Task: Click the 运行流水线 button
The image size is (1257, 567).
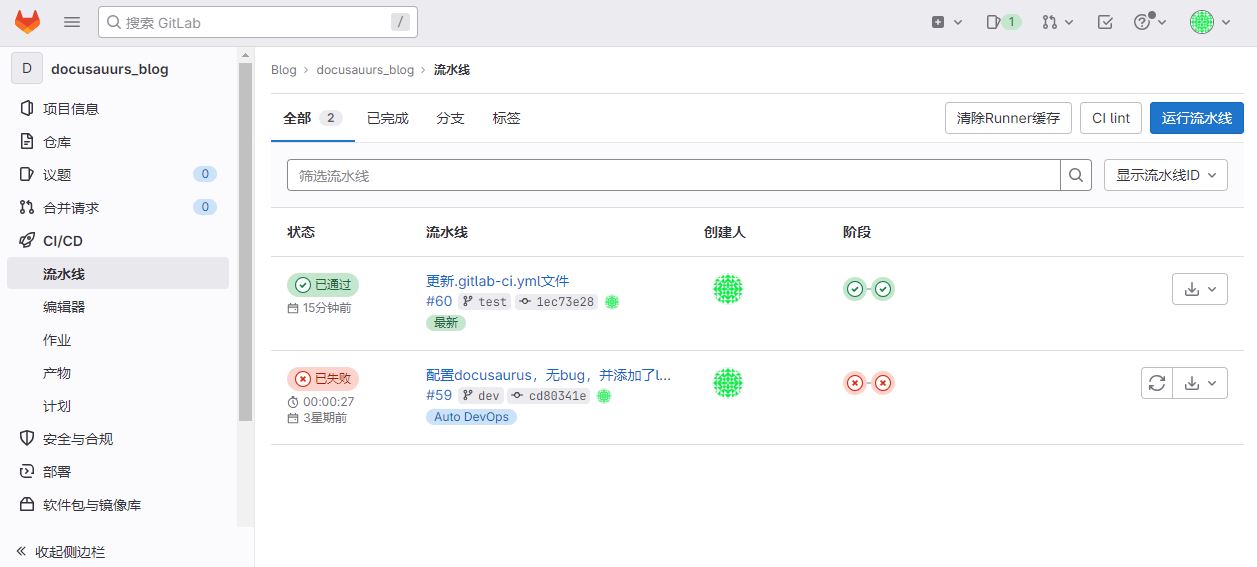Action: click(x=1196, y=118)
